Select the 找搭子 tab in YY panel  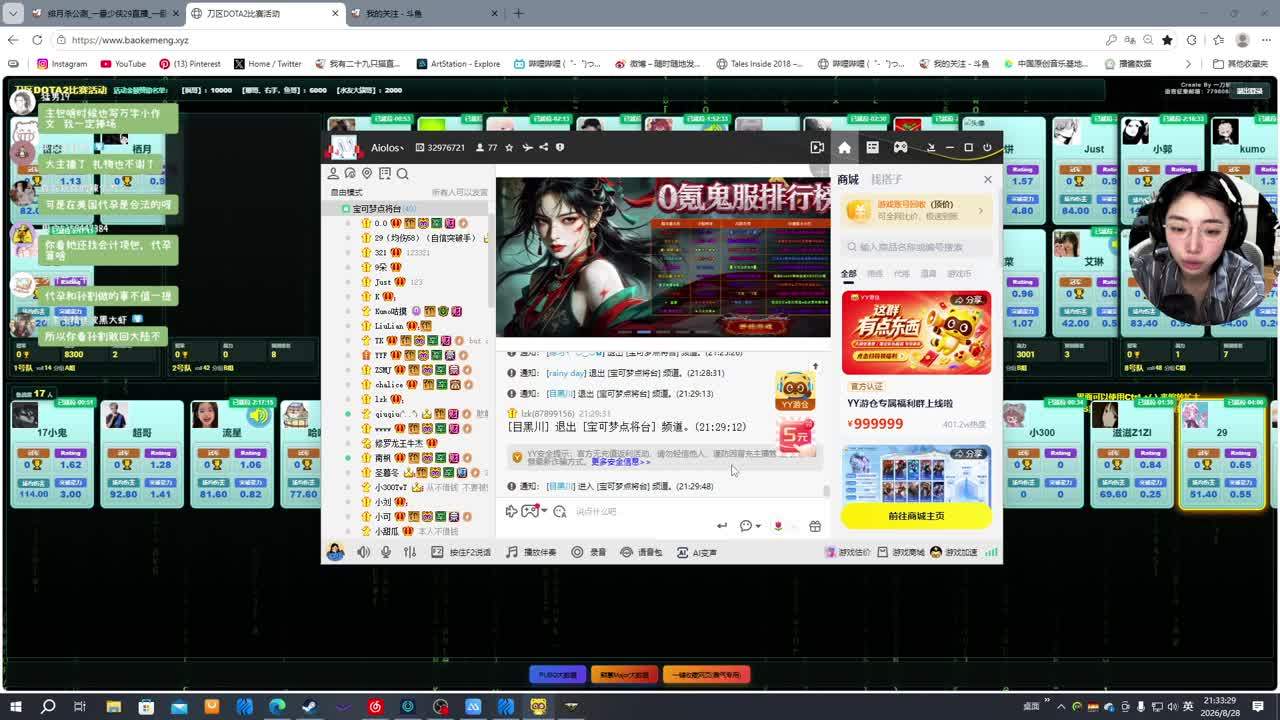tap(887, 179)
